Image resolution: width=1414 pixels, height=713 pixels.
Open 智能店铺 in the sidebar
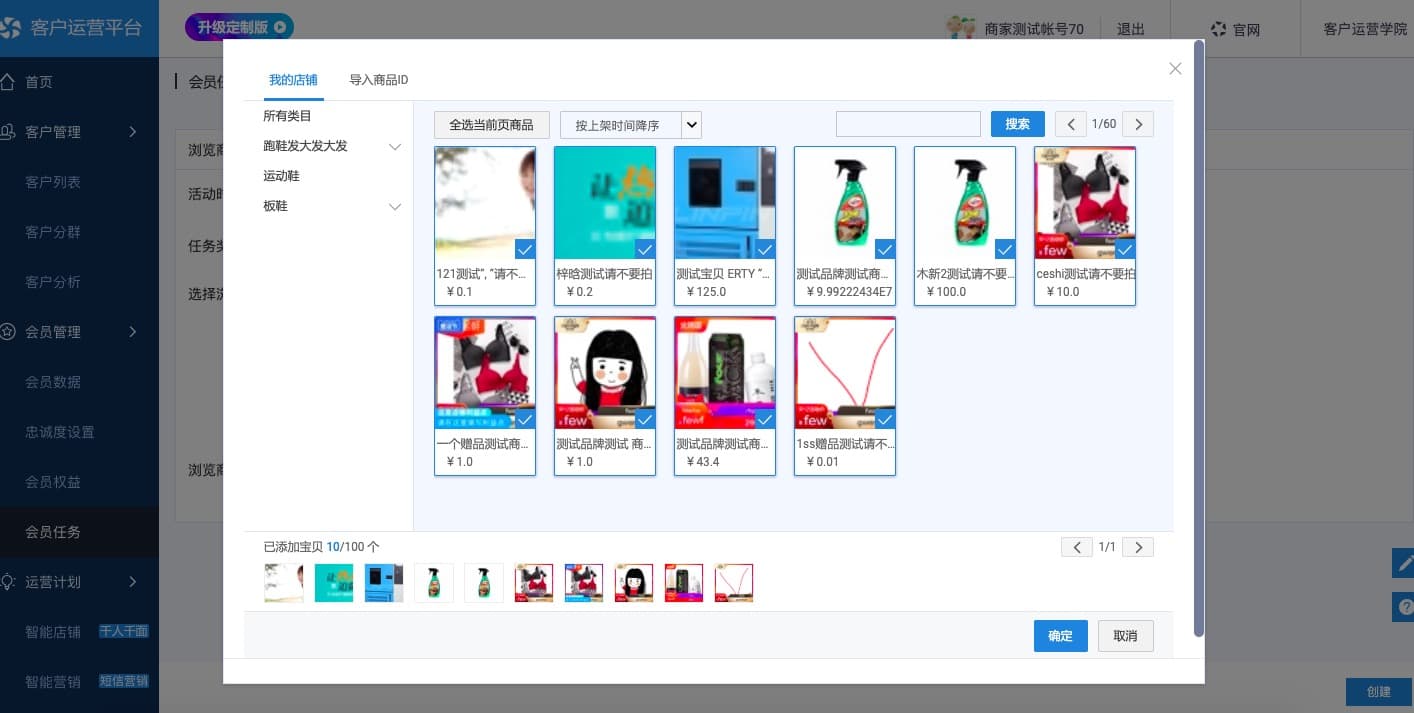pyautogui.click(x=53, y=632)
